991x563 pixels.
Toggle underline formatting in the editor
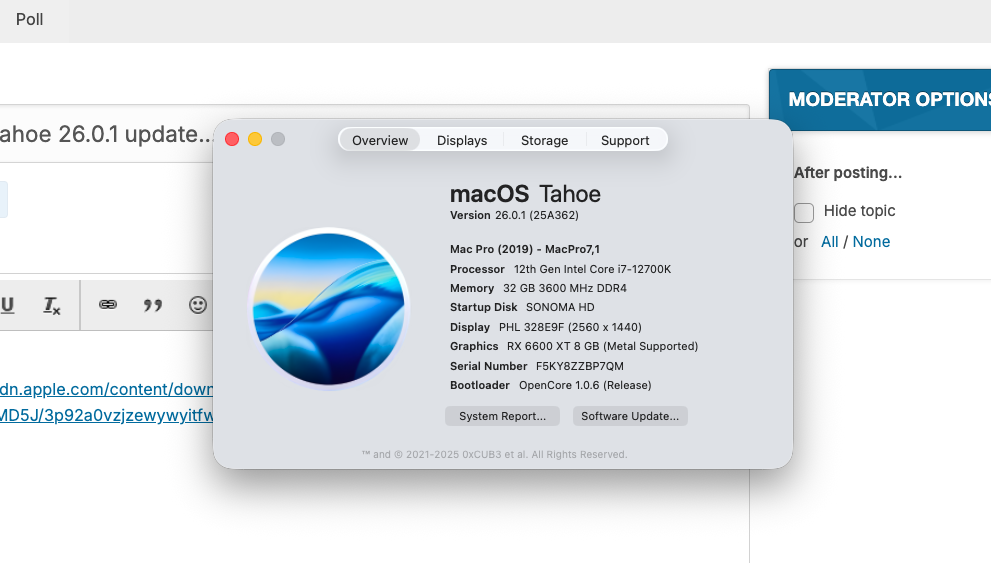pos(7,305)
